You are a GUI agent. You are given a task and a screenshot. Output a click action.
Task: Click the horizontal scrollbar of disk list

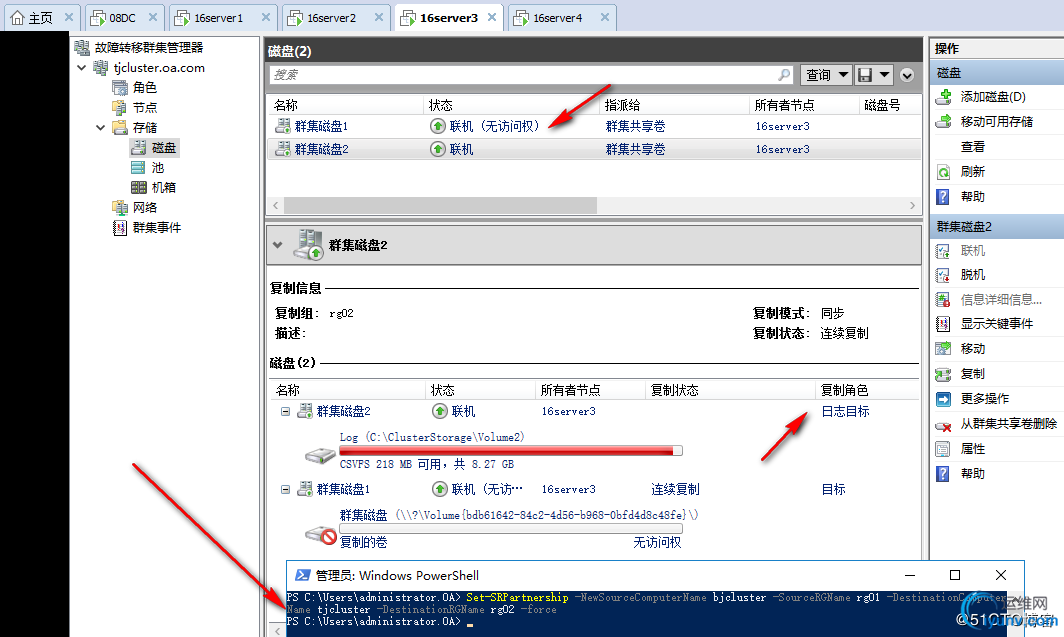pos(440,205)
